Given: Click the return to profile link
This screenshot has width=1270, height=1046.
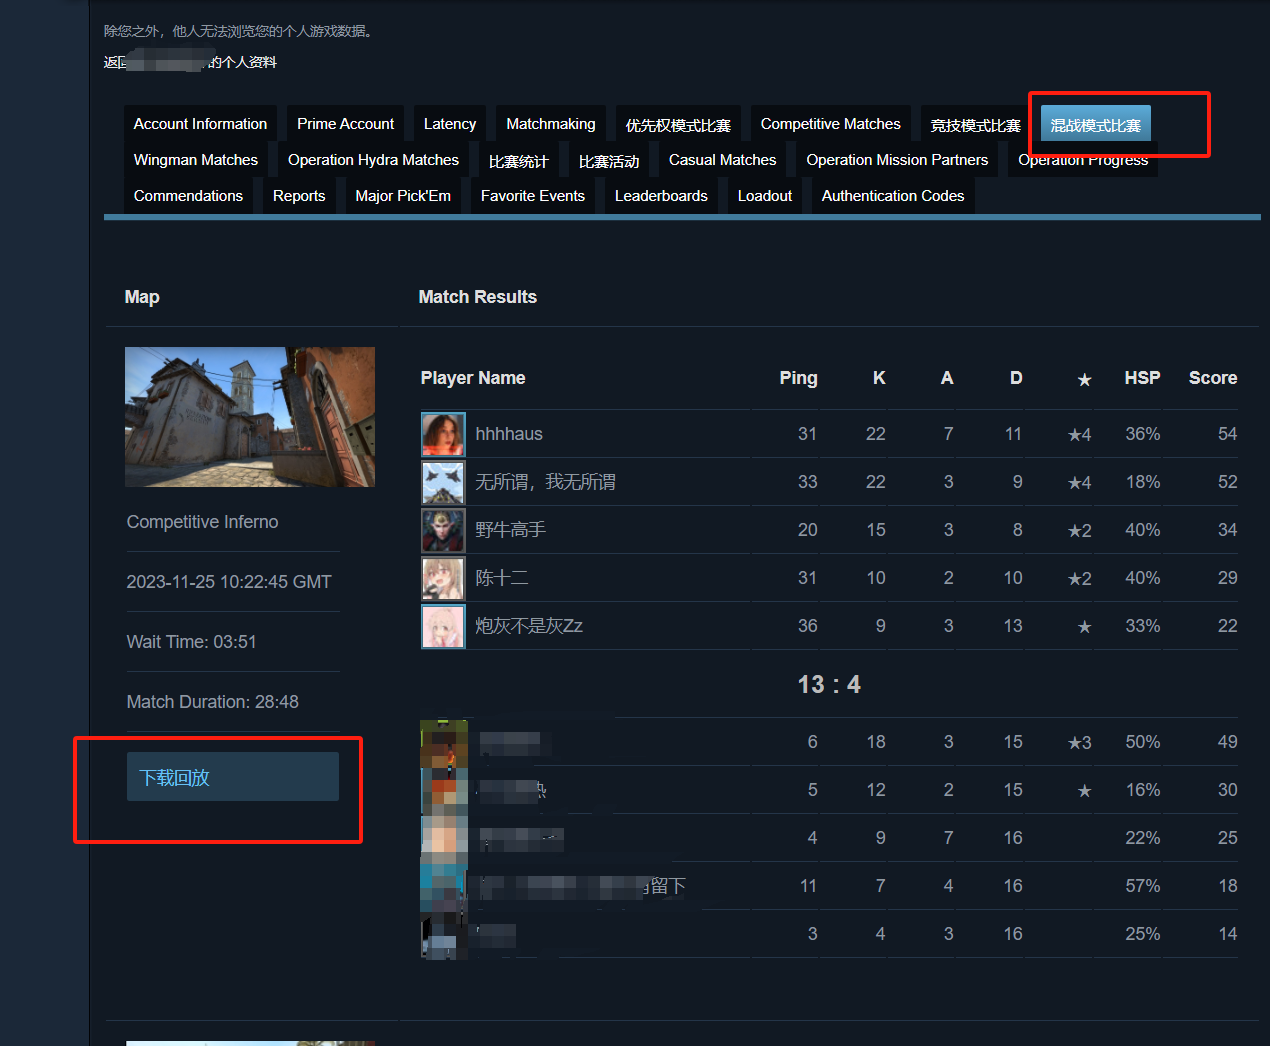Looking at the screenshot, I should pos(190,62).
